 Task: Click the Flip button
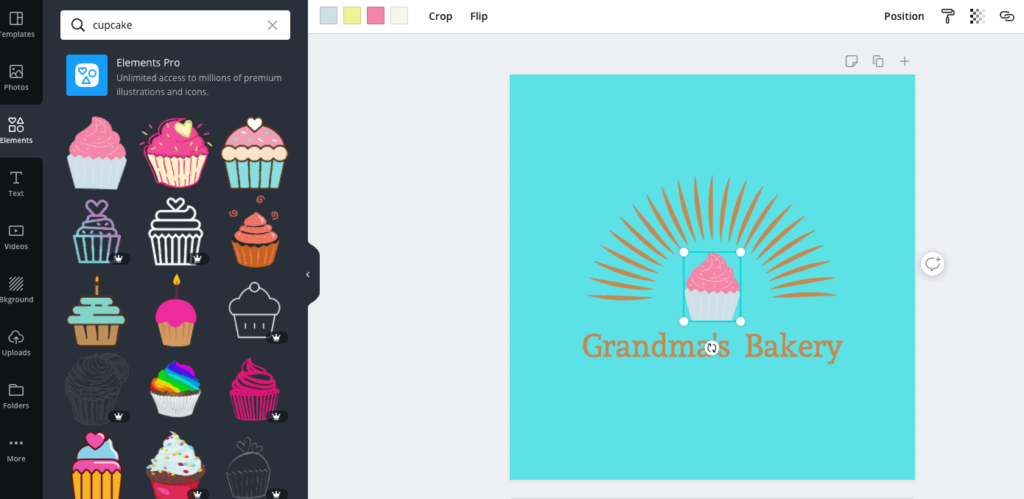479,16
